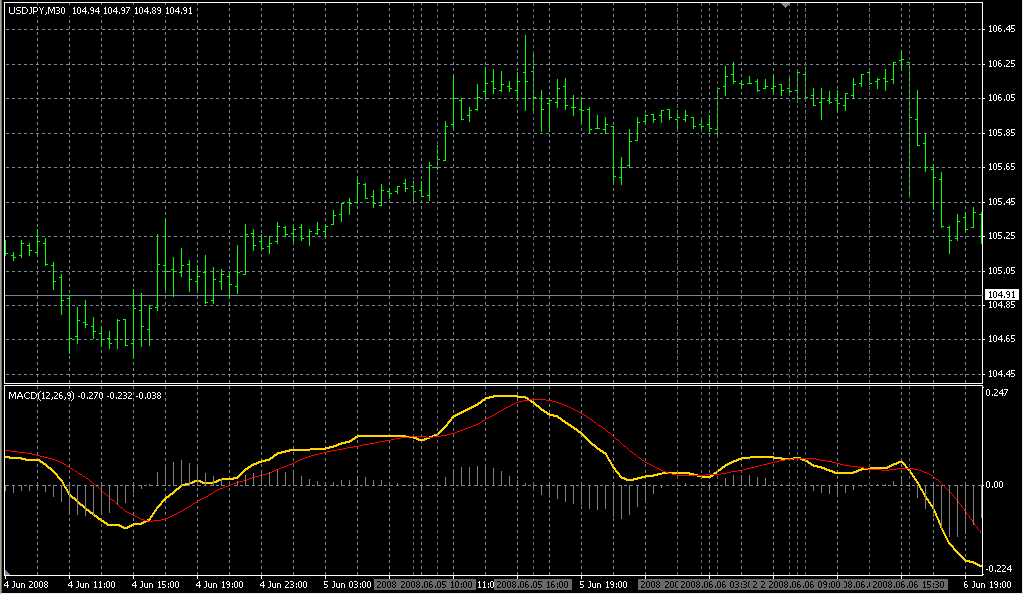Click the 106.05 price scale label
This screenshot has height=594, width=1024.
1001,98
